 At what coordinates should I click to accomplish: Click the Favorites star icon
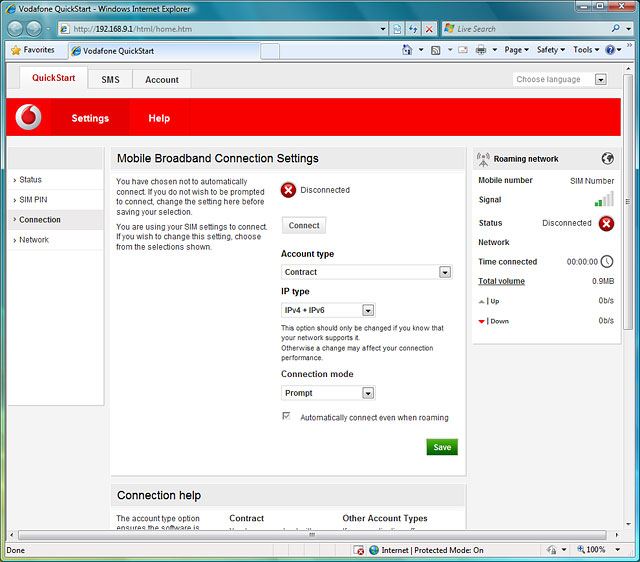pyautogui.click(x=16, y=49)
